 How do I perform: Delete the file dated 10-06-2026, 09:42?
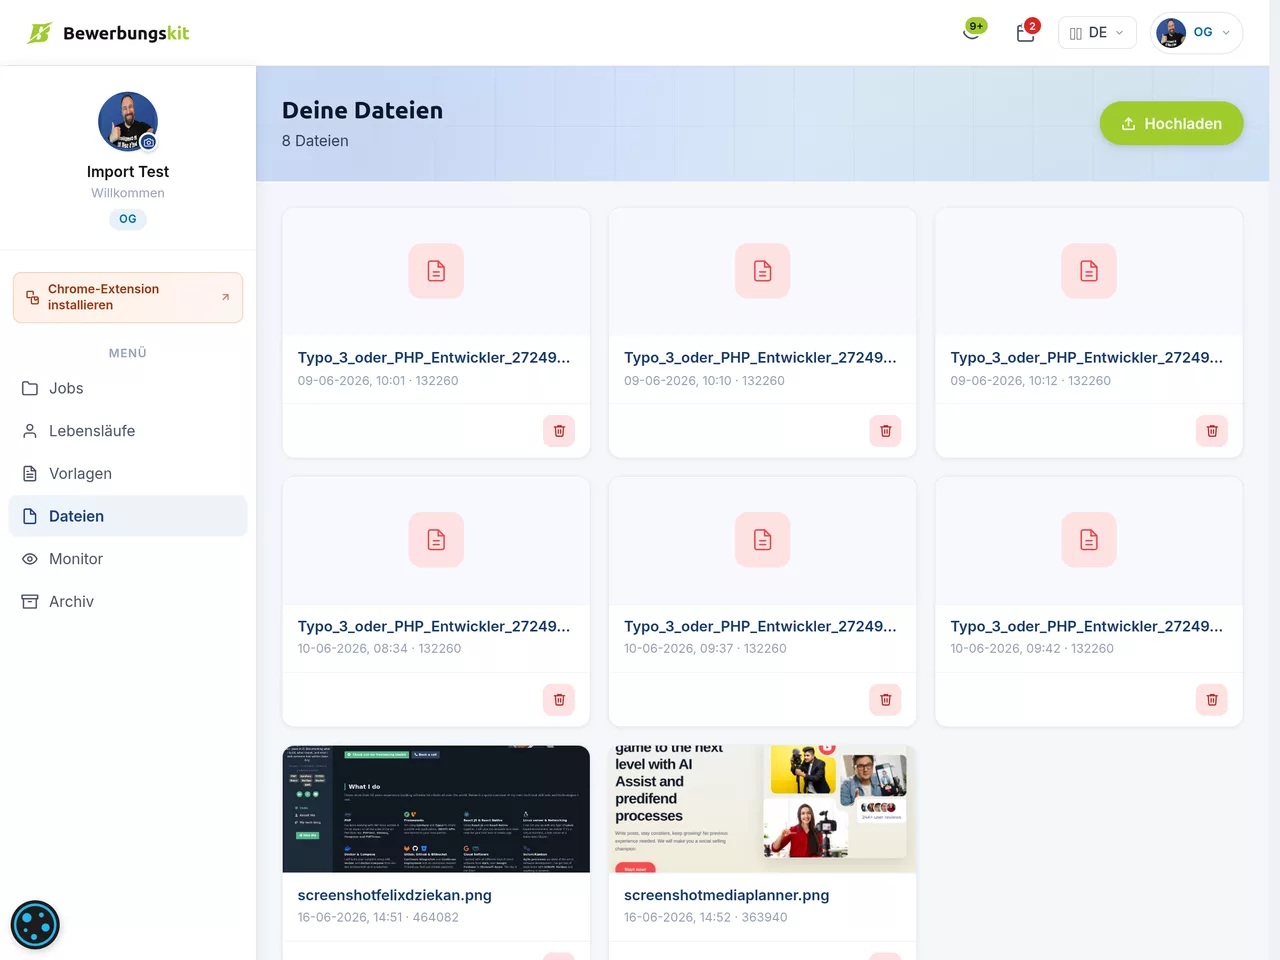point(1212,700)
